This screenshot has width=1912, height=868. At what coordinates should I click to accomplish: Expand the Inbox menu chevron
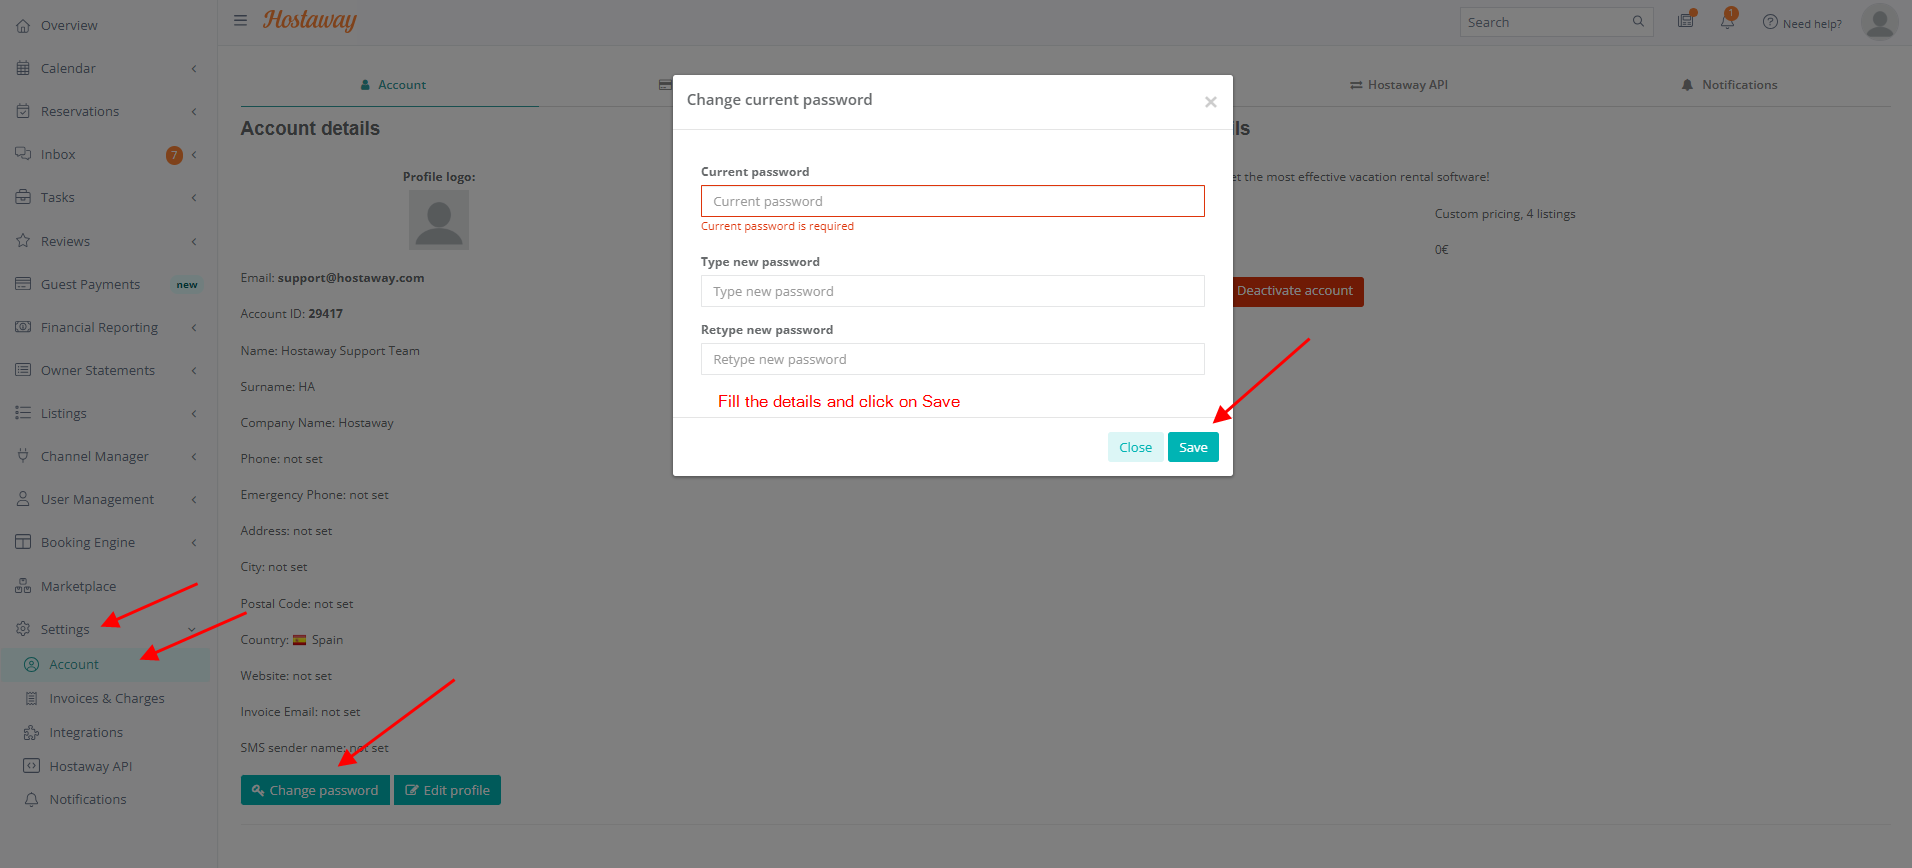pos(194,154)
